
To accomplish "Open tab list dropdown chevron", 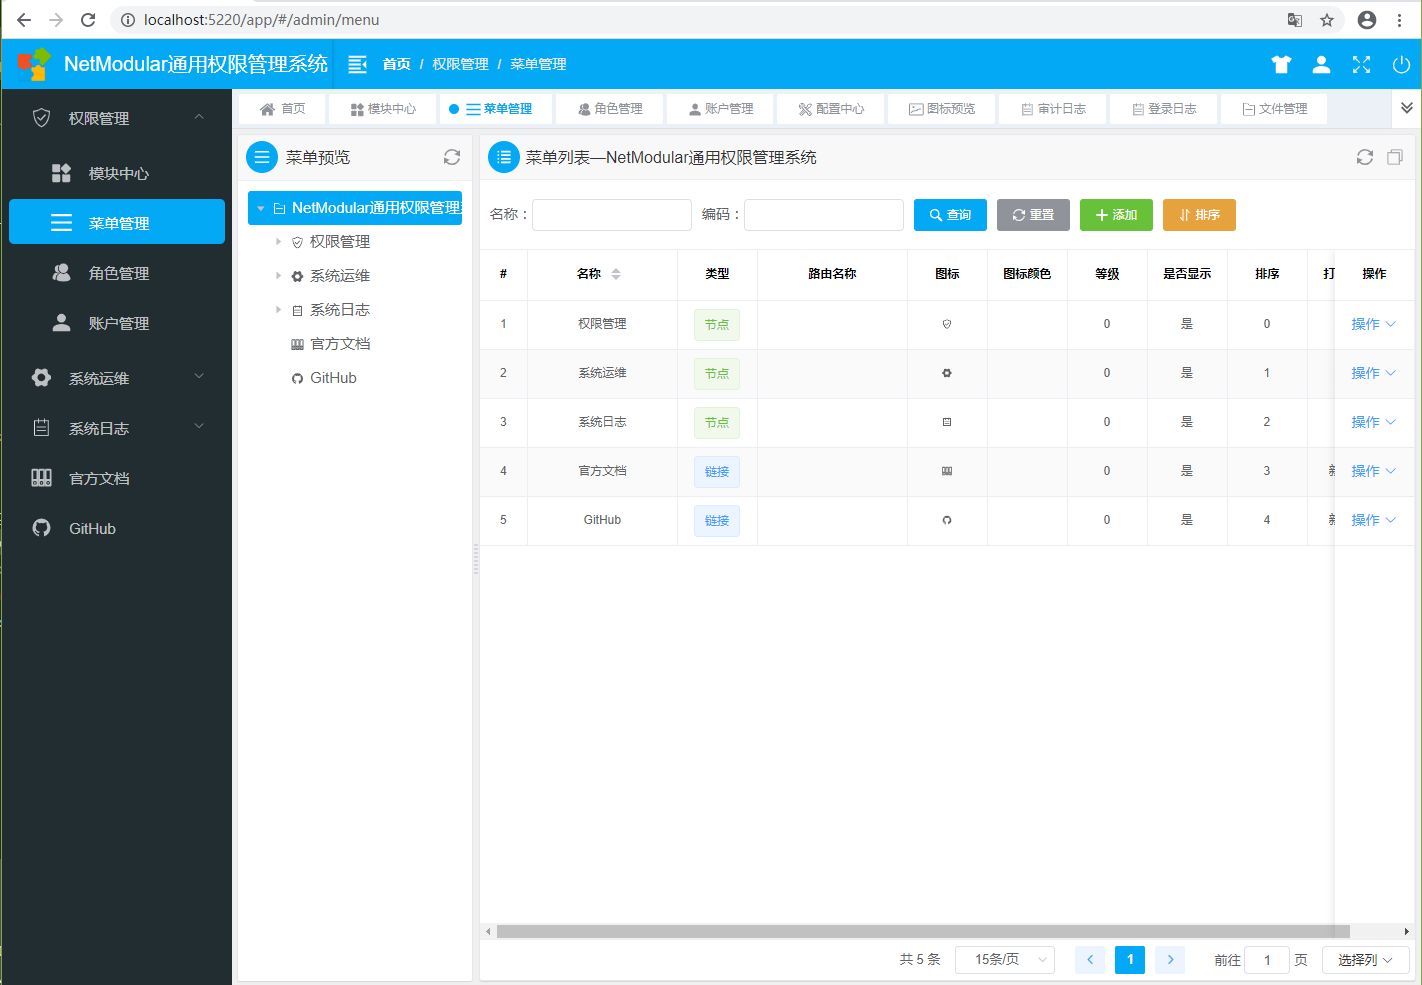I will point(1406,108).
